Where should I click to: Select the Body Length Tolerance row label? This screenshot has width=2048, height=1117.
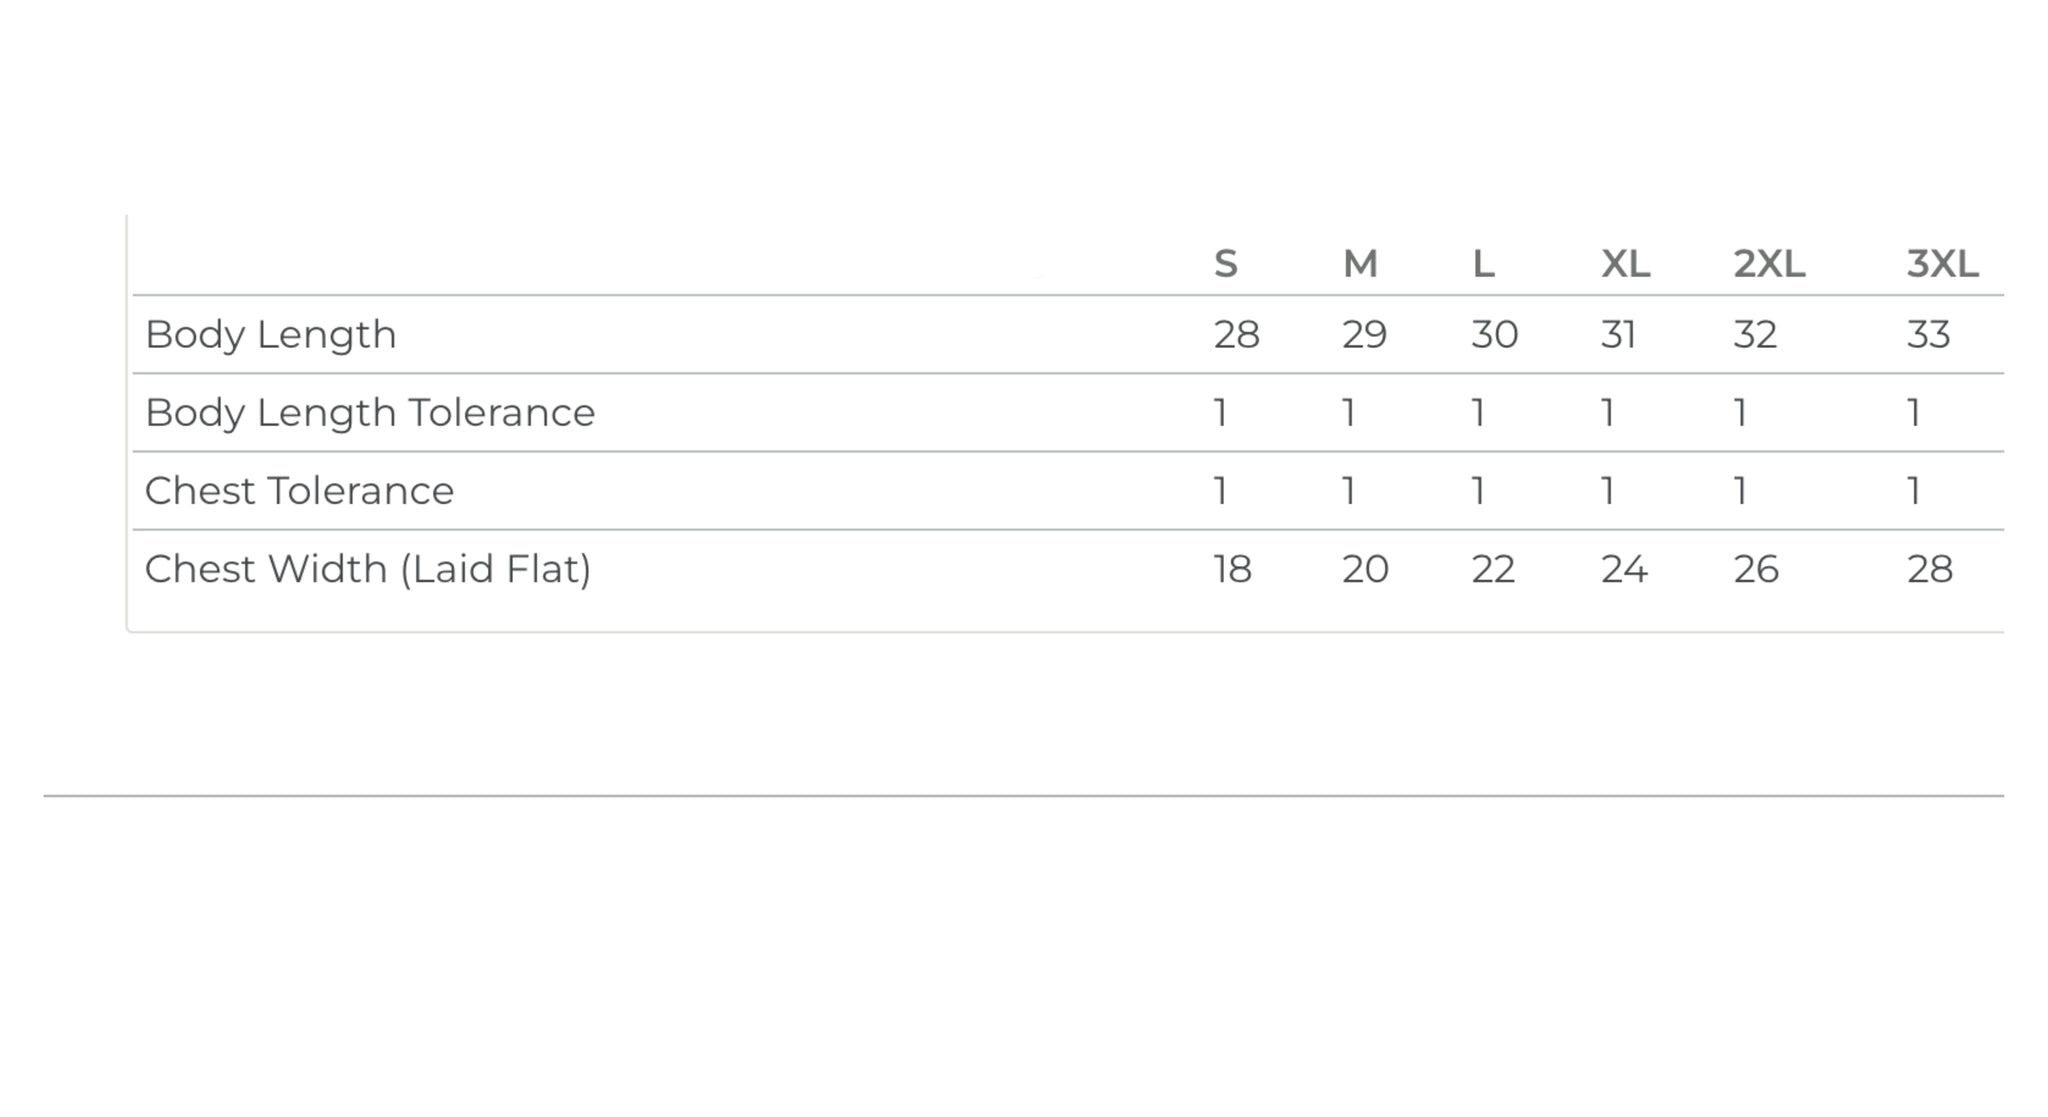pos(370,413)
